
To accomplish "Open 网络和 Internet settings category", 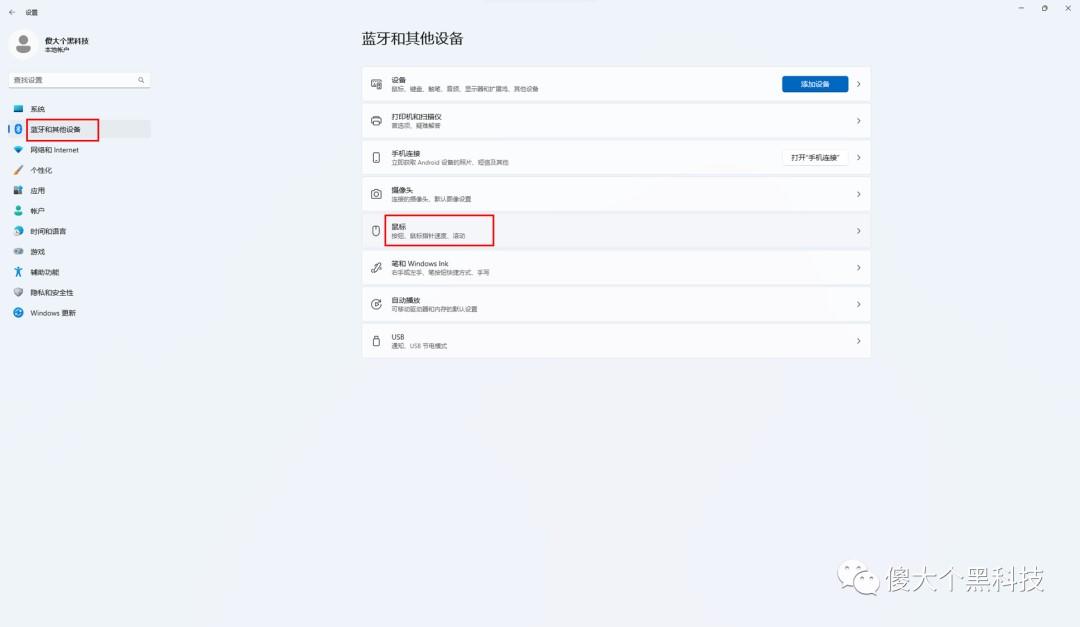I will pyautogui.click(x=54, y=150).
